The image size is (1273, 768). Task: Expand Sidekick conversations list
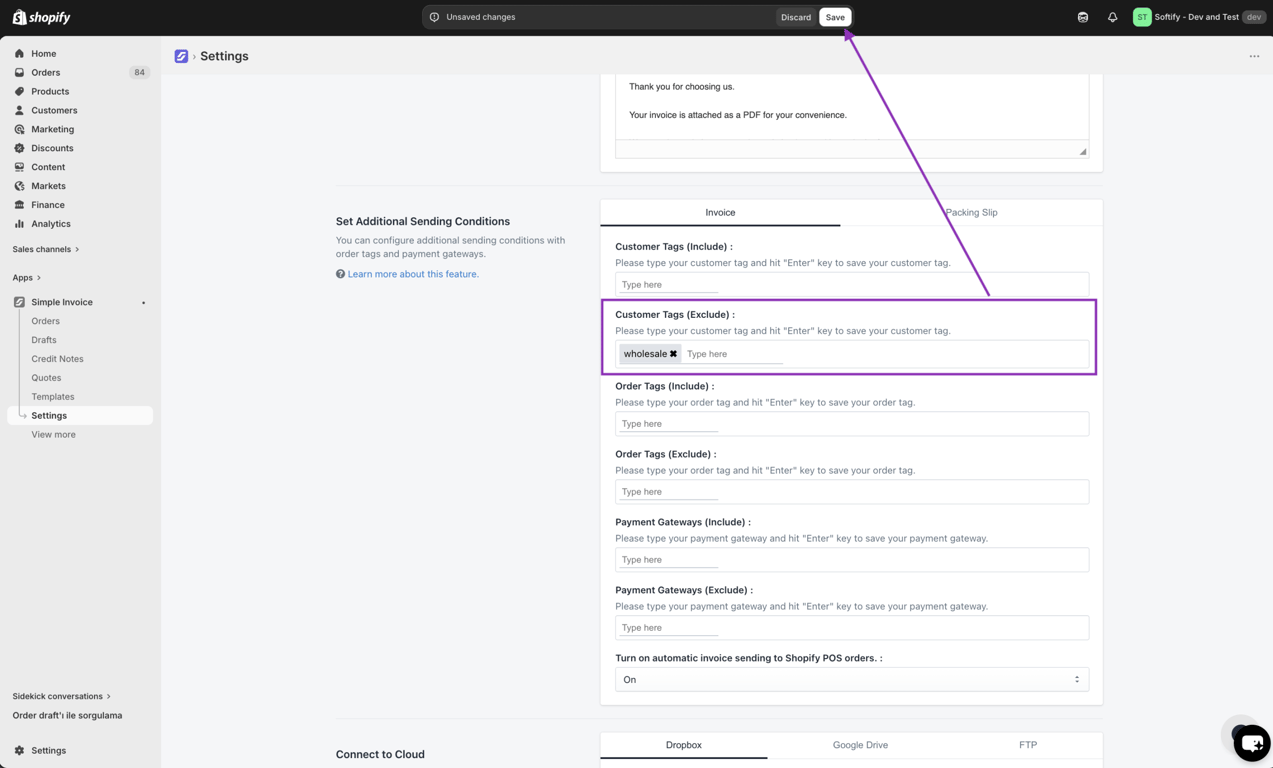(61, 696)
